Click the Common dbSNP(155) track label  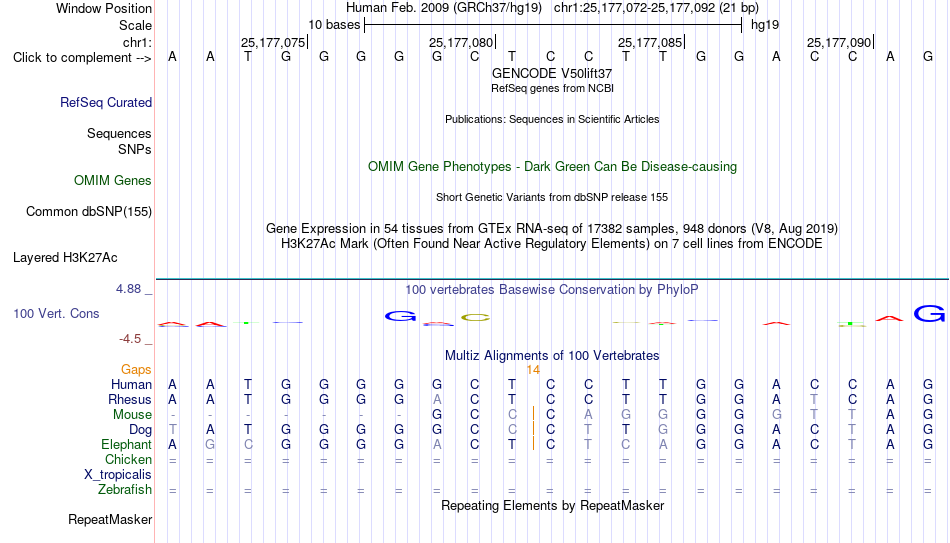pos(88,212)
